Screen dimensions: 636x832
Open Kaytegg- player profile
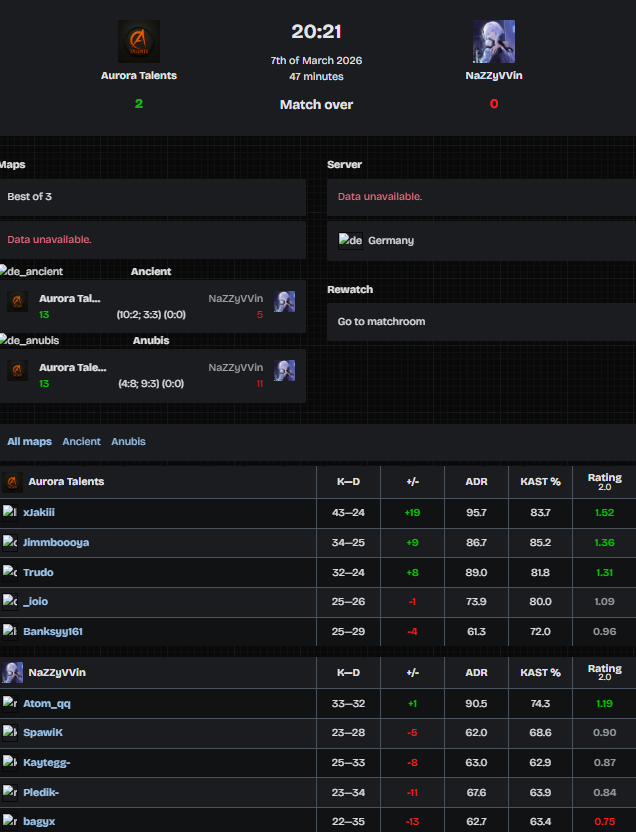(47, 762)
